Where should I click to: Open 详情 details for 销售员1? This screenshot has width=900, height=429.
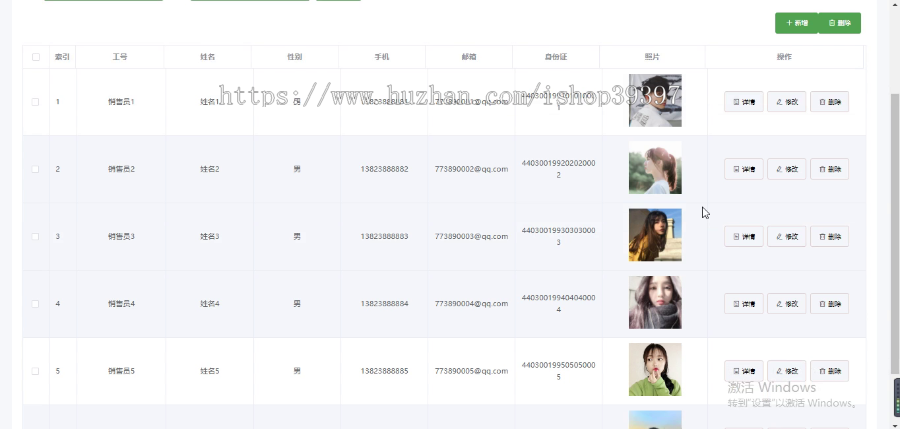click(x=744, y=102)
